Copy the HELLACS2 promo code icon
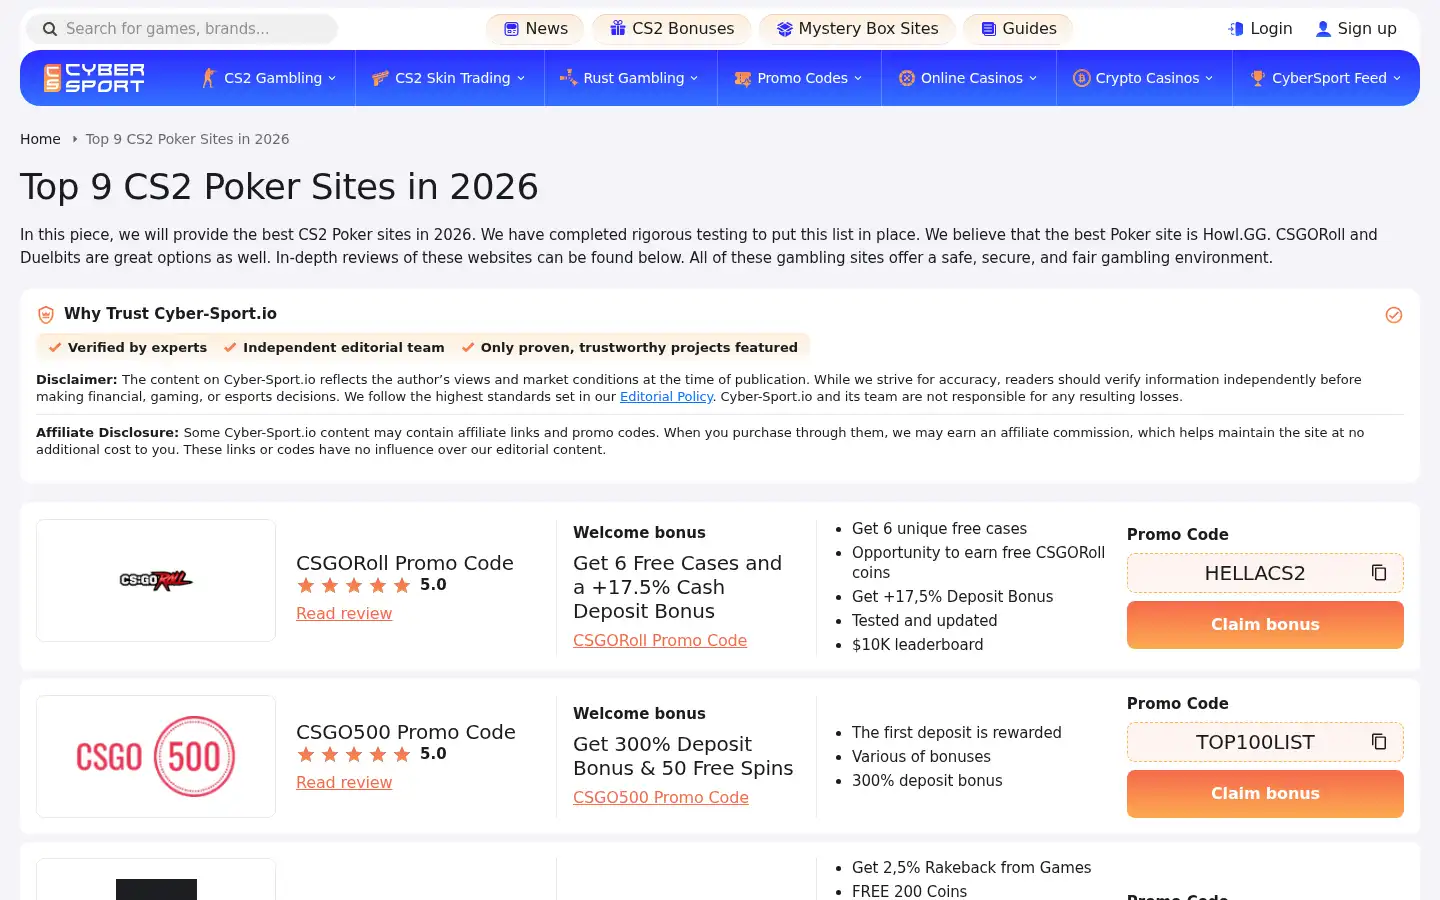Viewport: 1440px width, 900px height. [1379, 573]
